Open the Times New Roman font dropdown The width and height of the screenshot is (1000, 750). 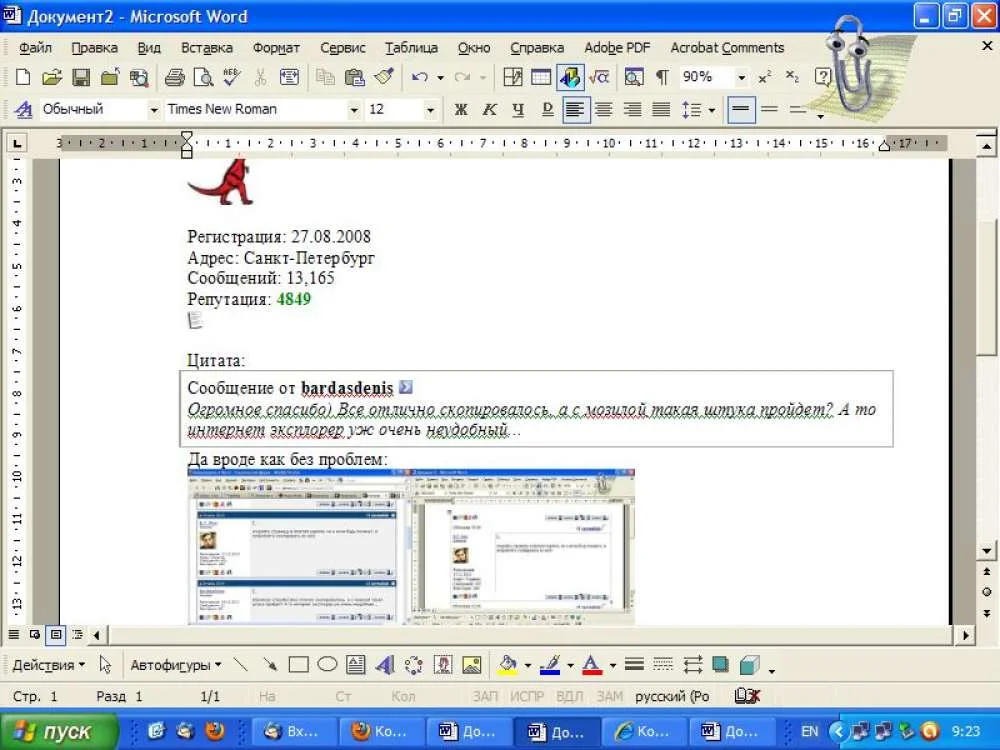pyautogui.click(x=354, y=110)
